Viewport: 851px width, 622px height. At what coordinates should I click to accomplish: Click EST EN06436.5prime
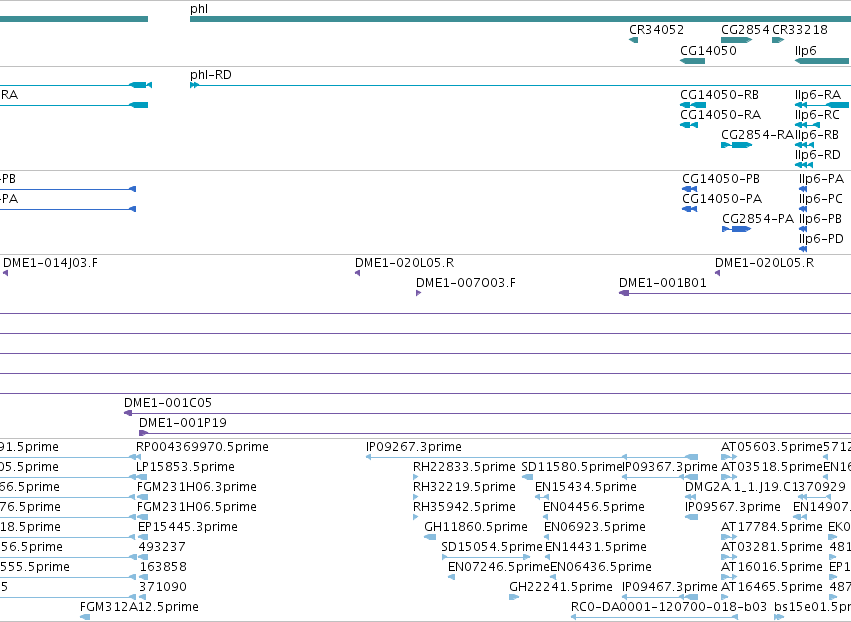pos(601,567)
